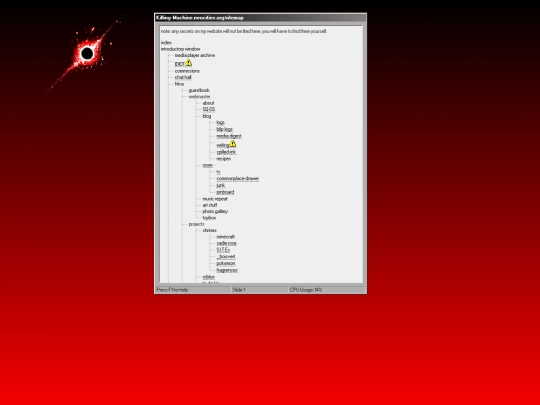Open the music repeat entry
This screenshot has height=405, width=540.
point(215,199)
